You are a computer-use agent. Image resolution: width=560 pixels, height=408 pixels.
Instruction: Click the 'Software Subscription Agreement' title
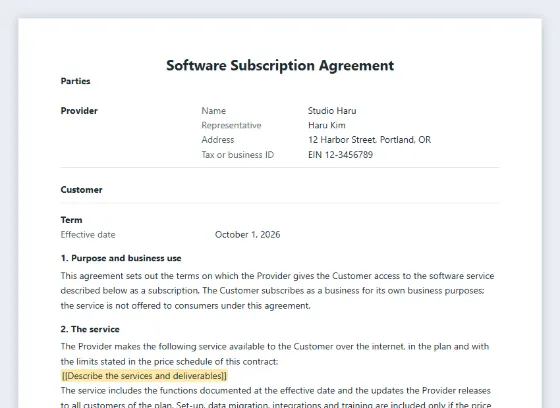pyautogui.click(x=280, y=66)
